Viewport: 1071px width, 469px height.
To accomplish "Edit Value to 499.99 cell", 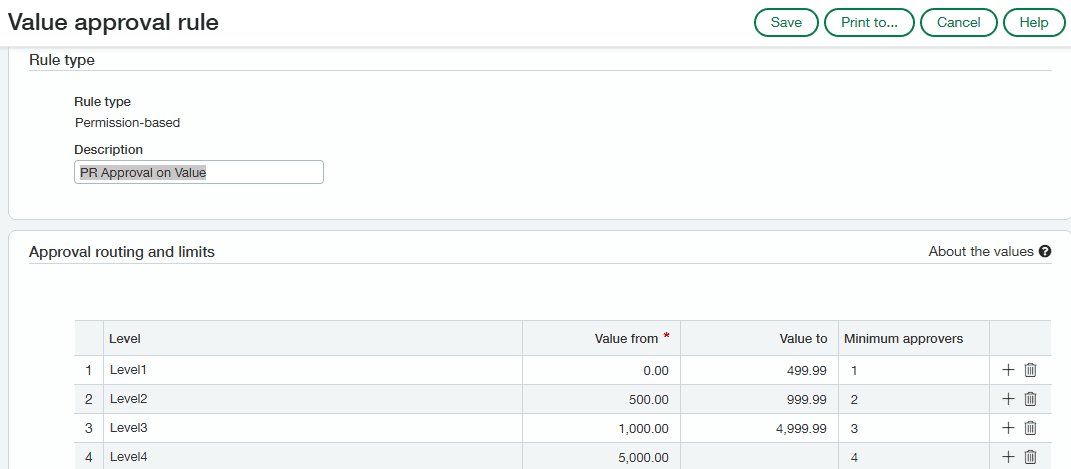I will [759, 370].
